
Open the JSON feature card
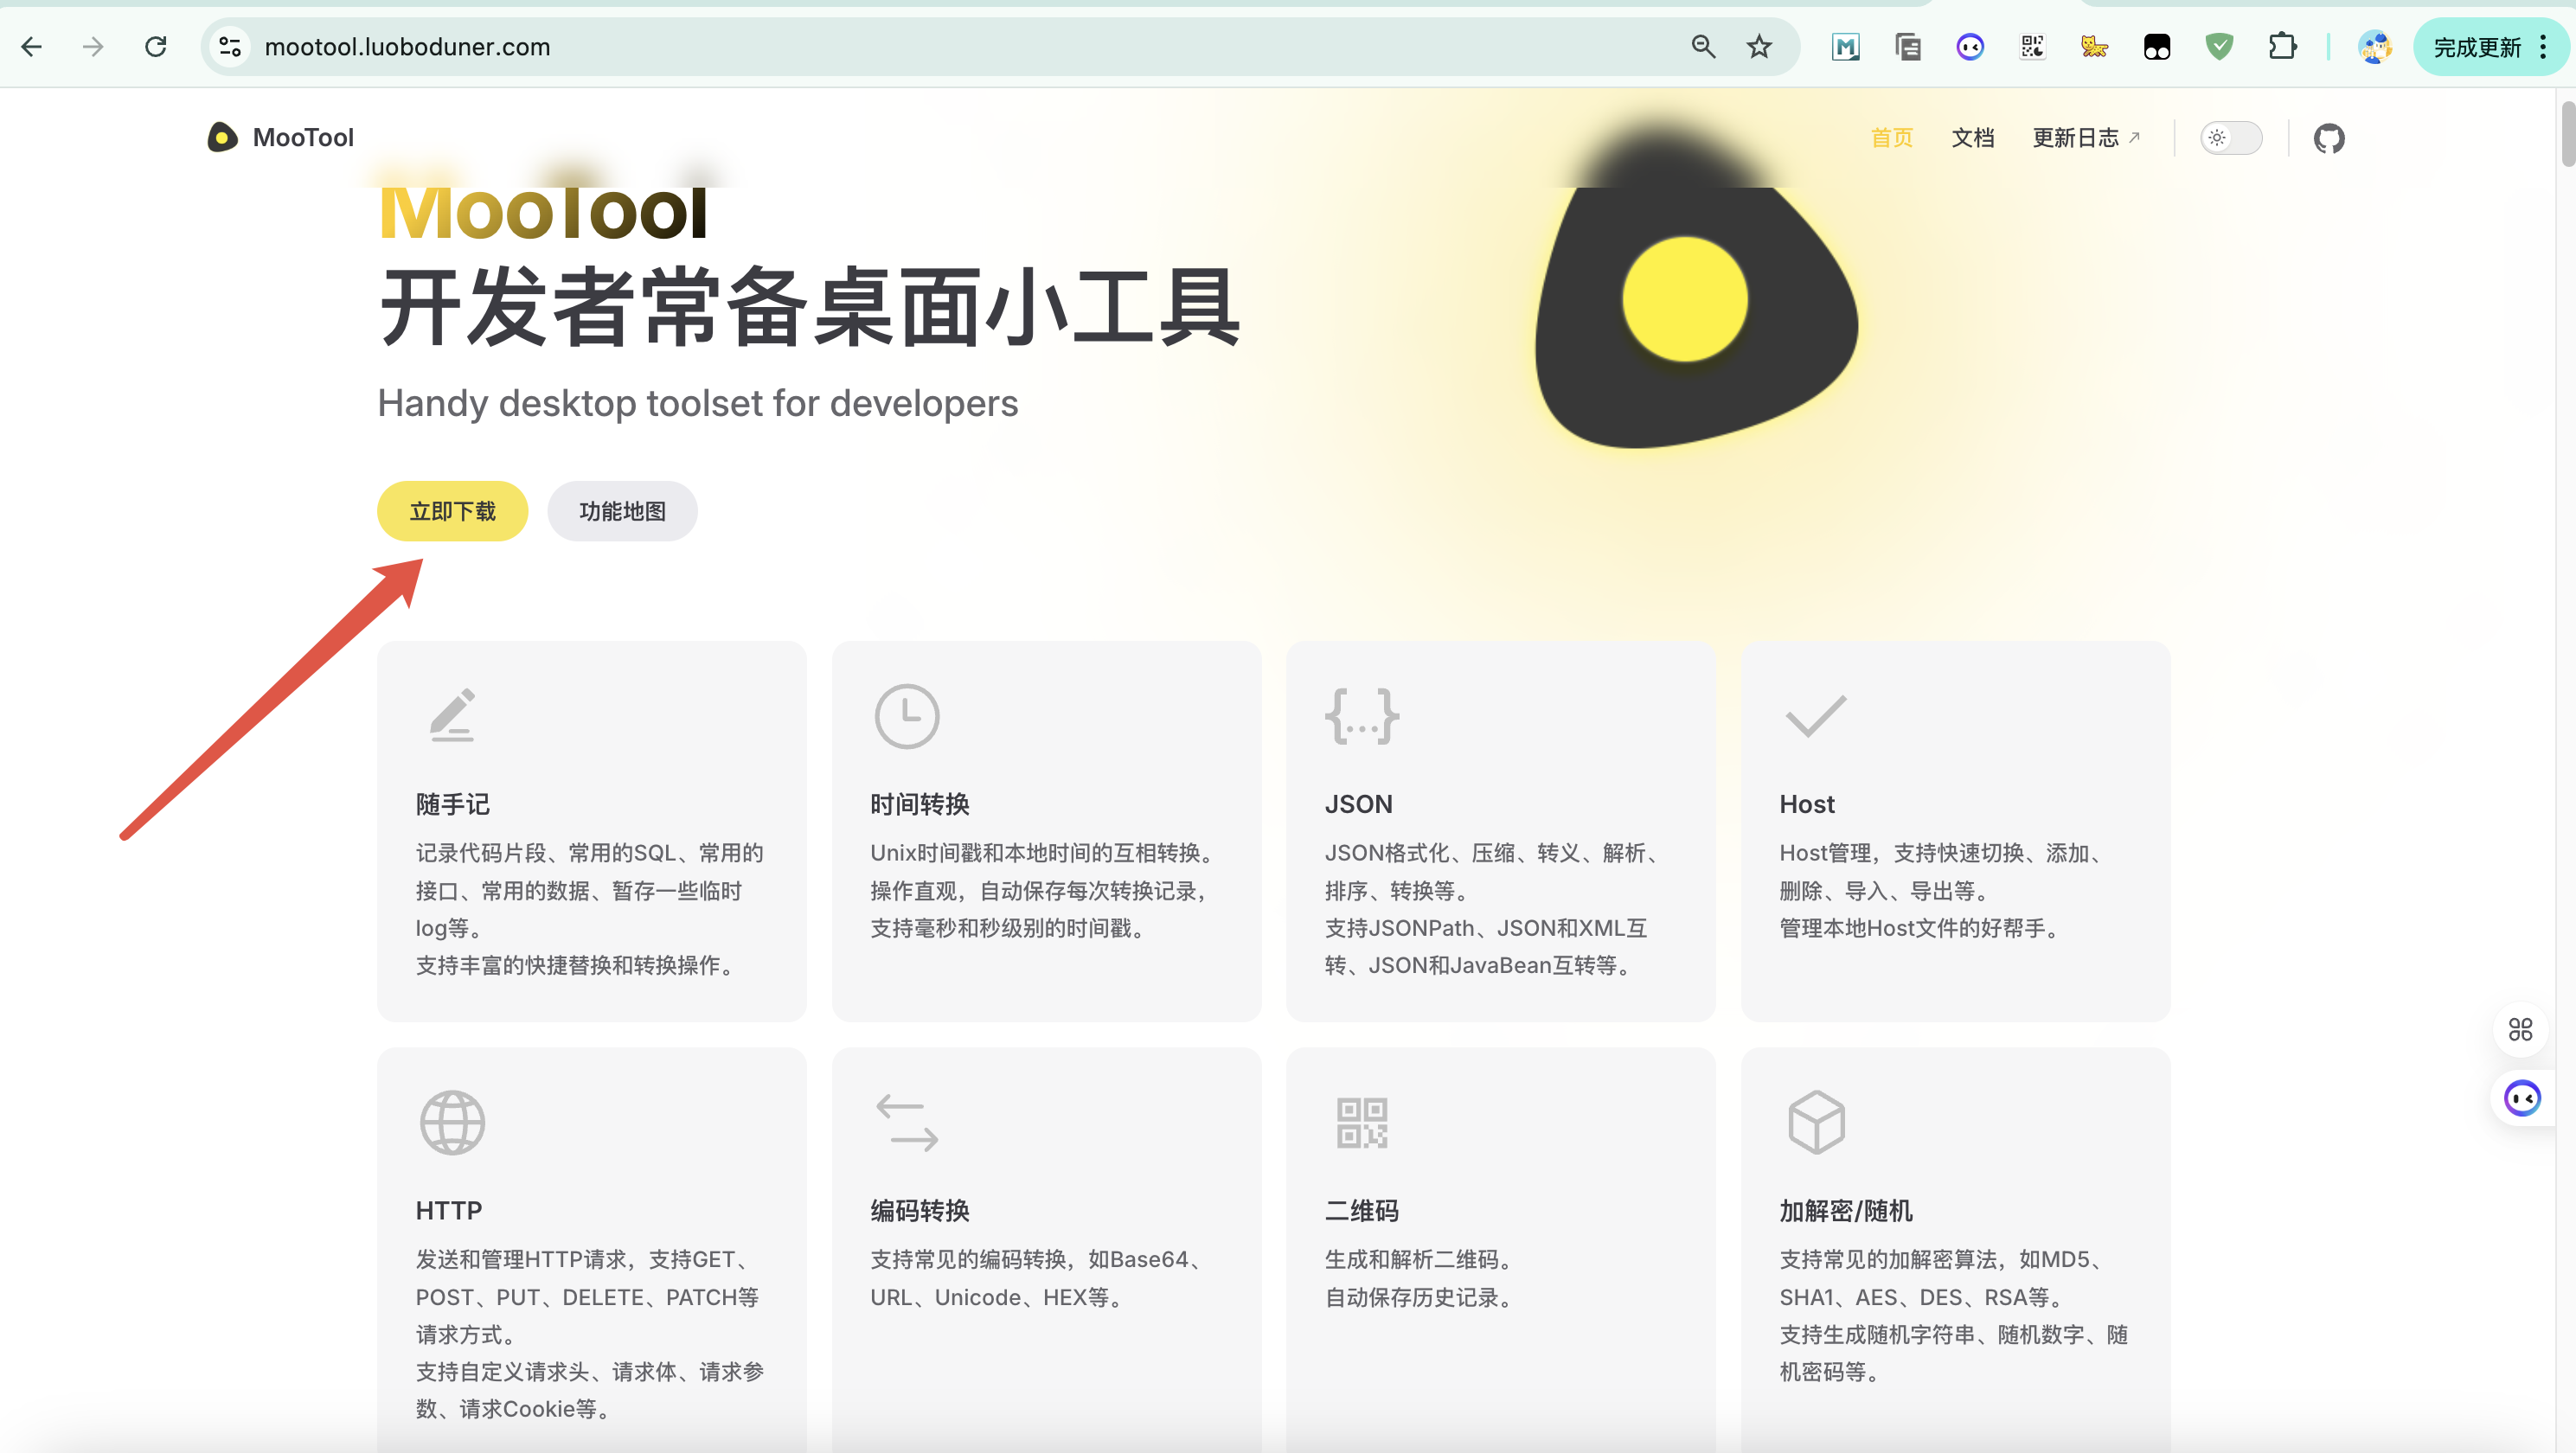1500,830
